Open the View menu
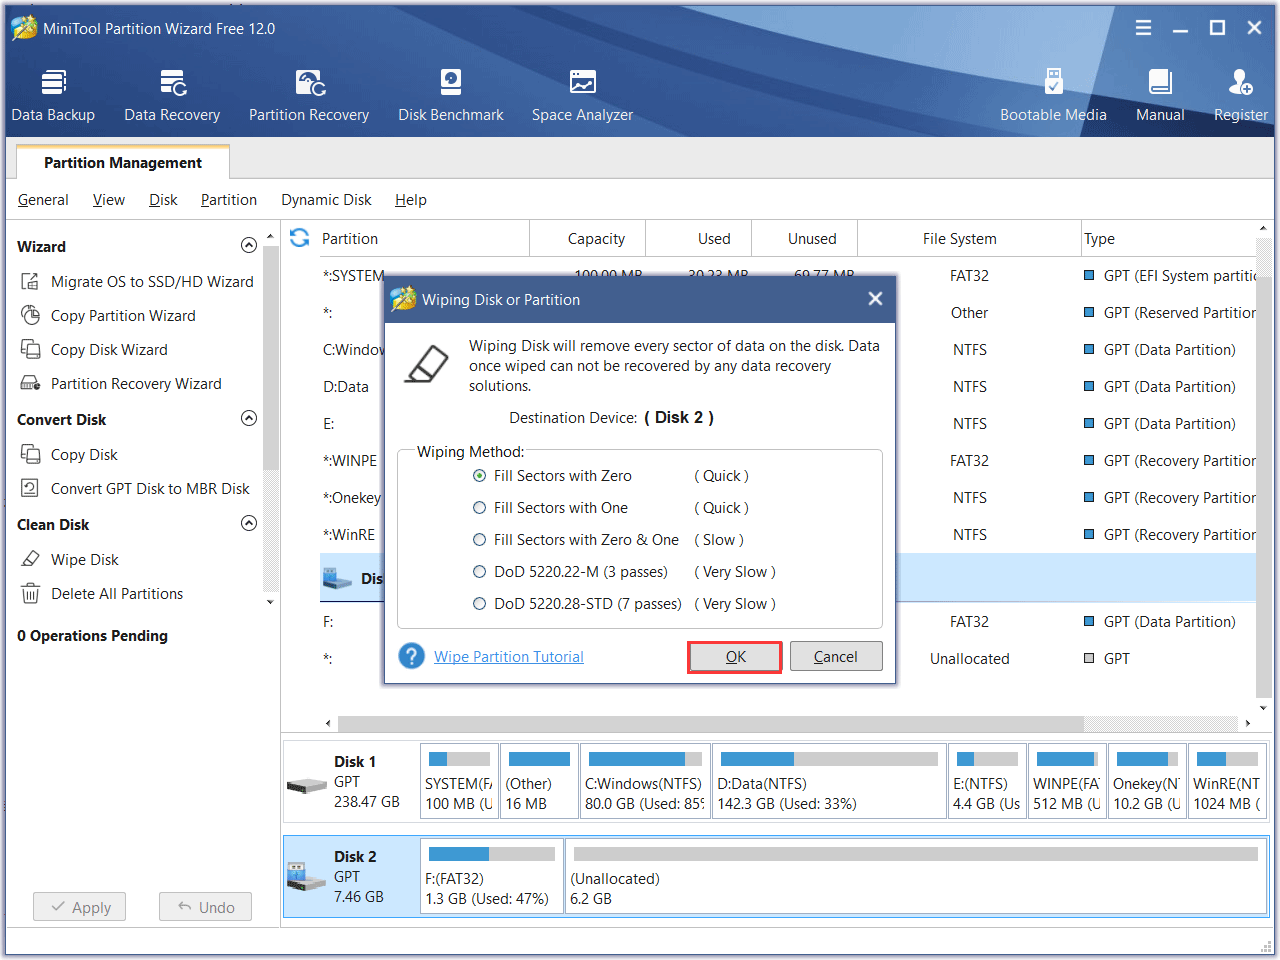This screenshot has height=960, width=1280. (109, 200)
